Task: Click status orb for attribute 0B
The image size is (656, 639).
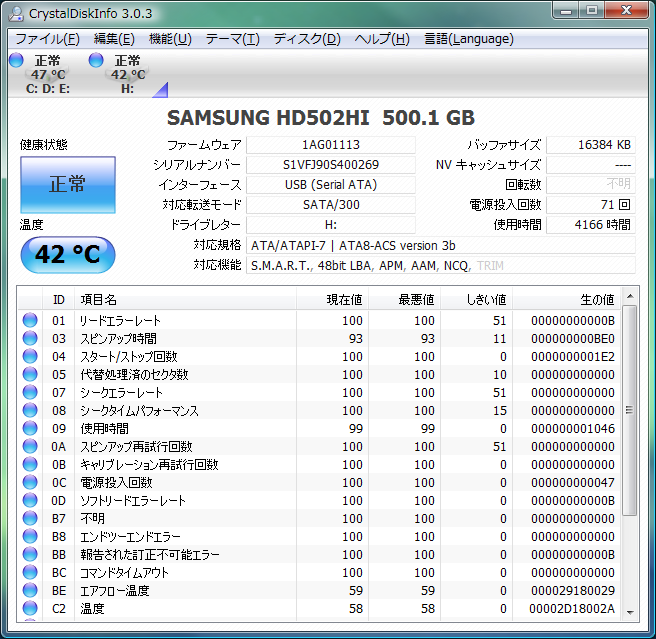Action: (x=30, y=464)
